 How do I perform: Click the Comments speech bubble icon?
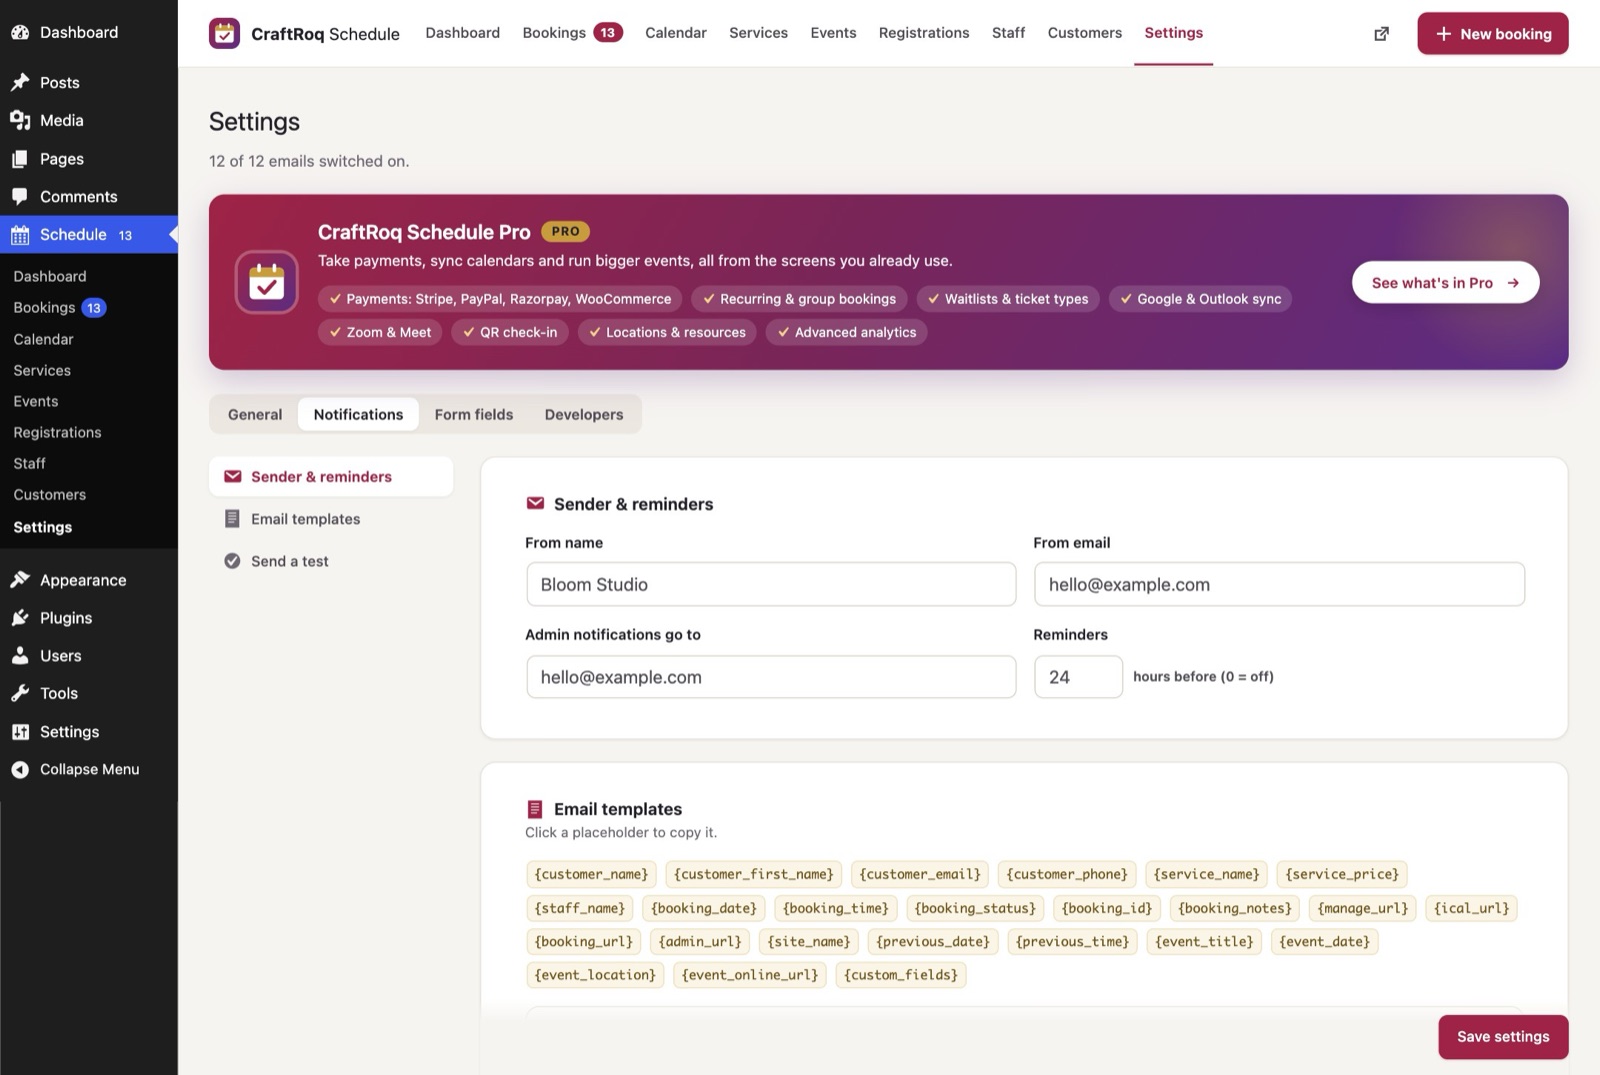[20, 196]
